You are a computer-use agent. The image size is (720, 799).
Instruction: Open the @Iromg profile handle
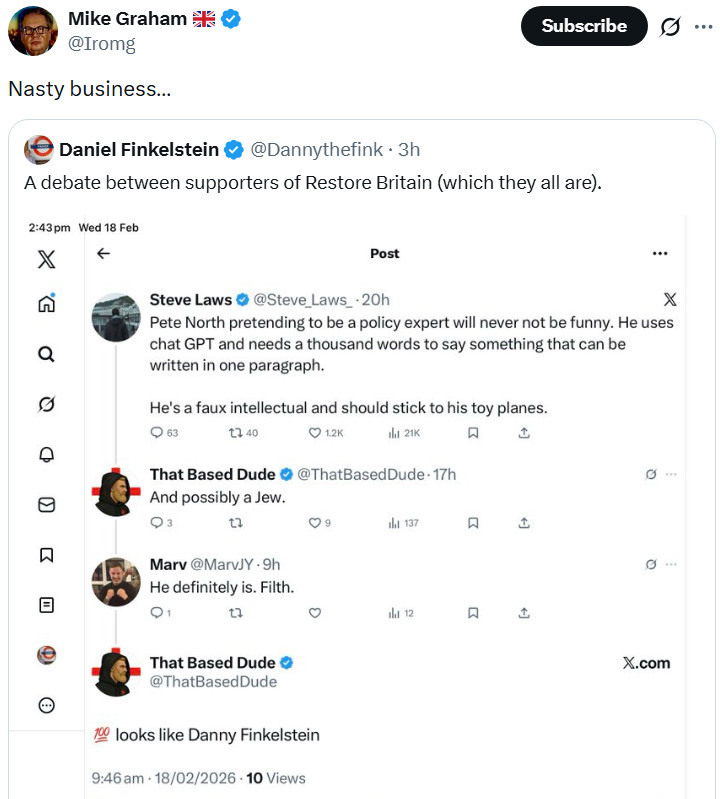click(101, 44)
